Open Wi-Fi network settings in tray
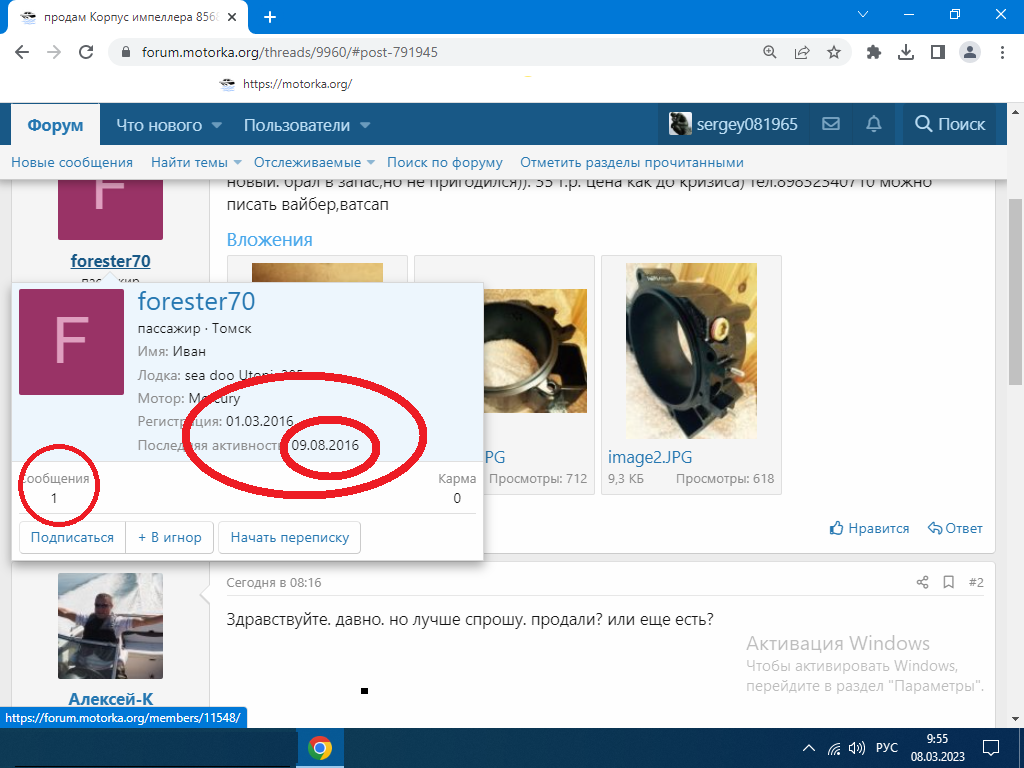Screen dimensions: 1024x768 [834, 748]
